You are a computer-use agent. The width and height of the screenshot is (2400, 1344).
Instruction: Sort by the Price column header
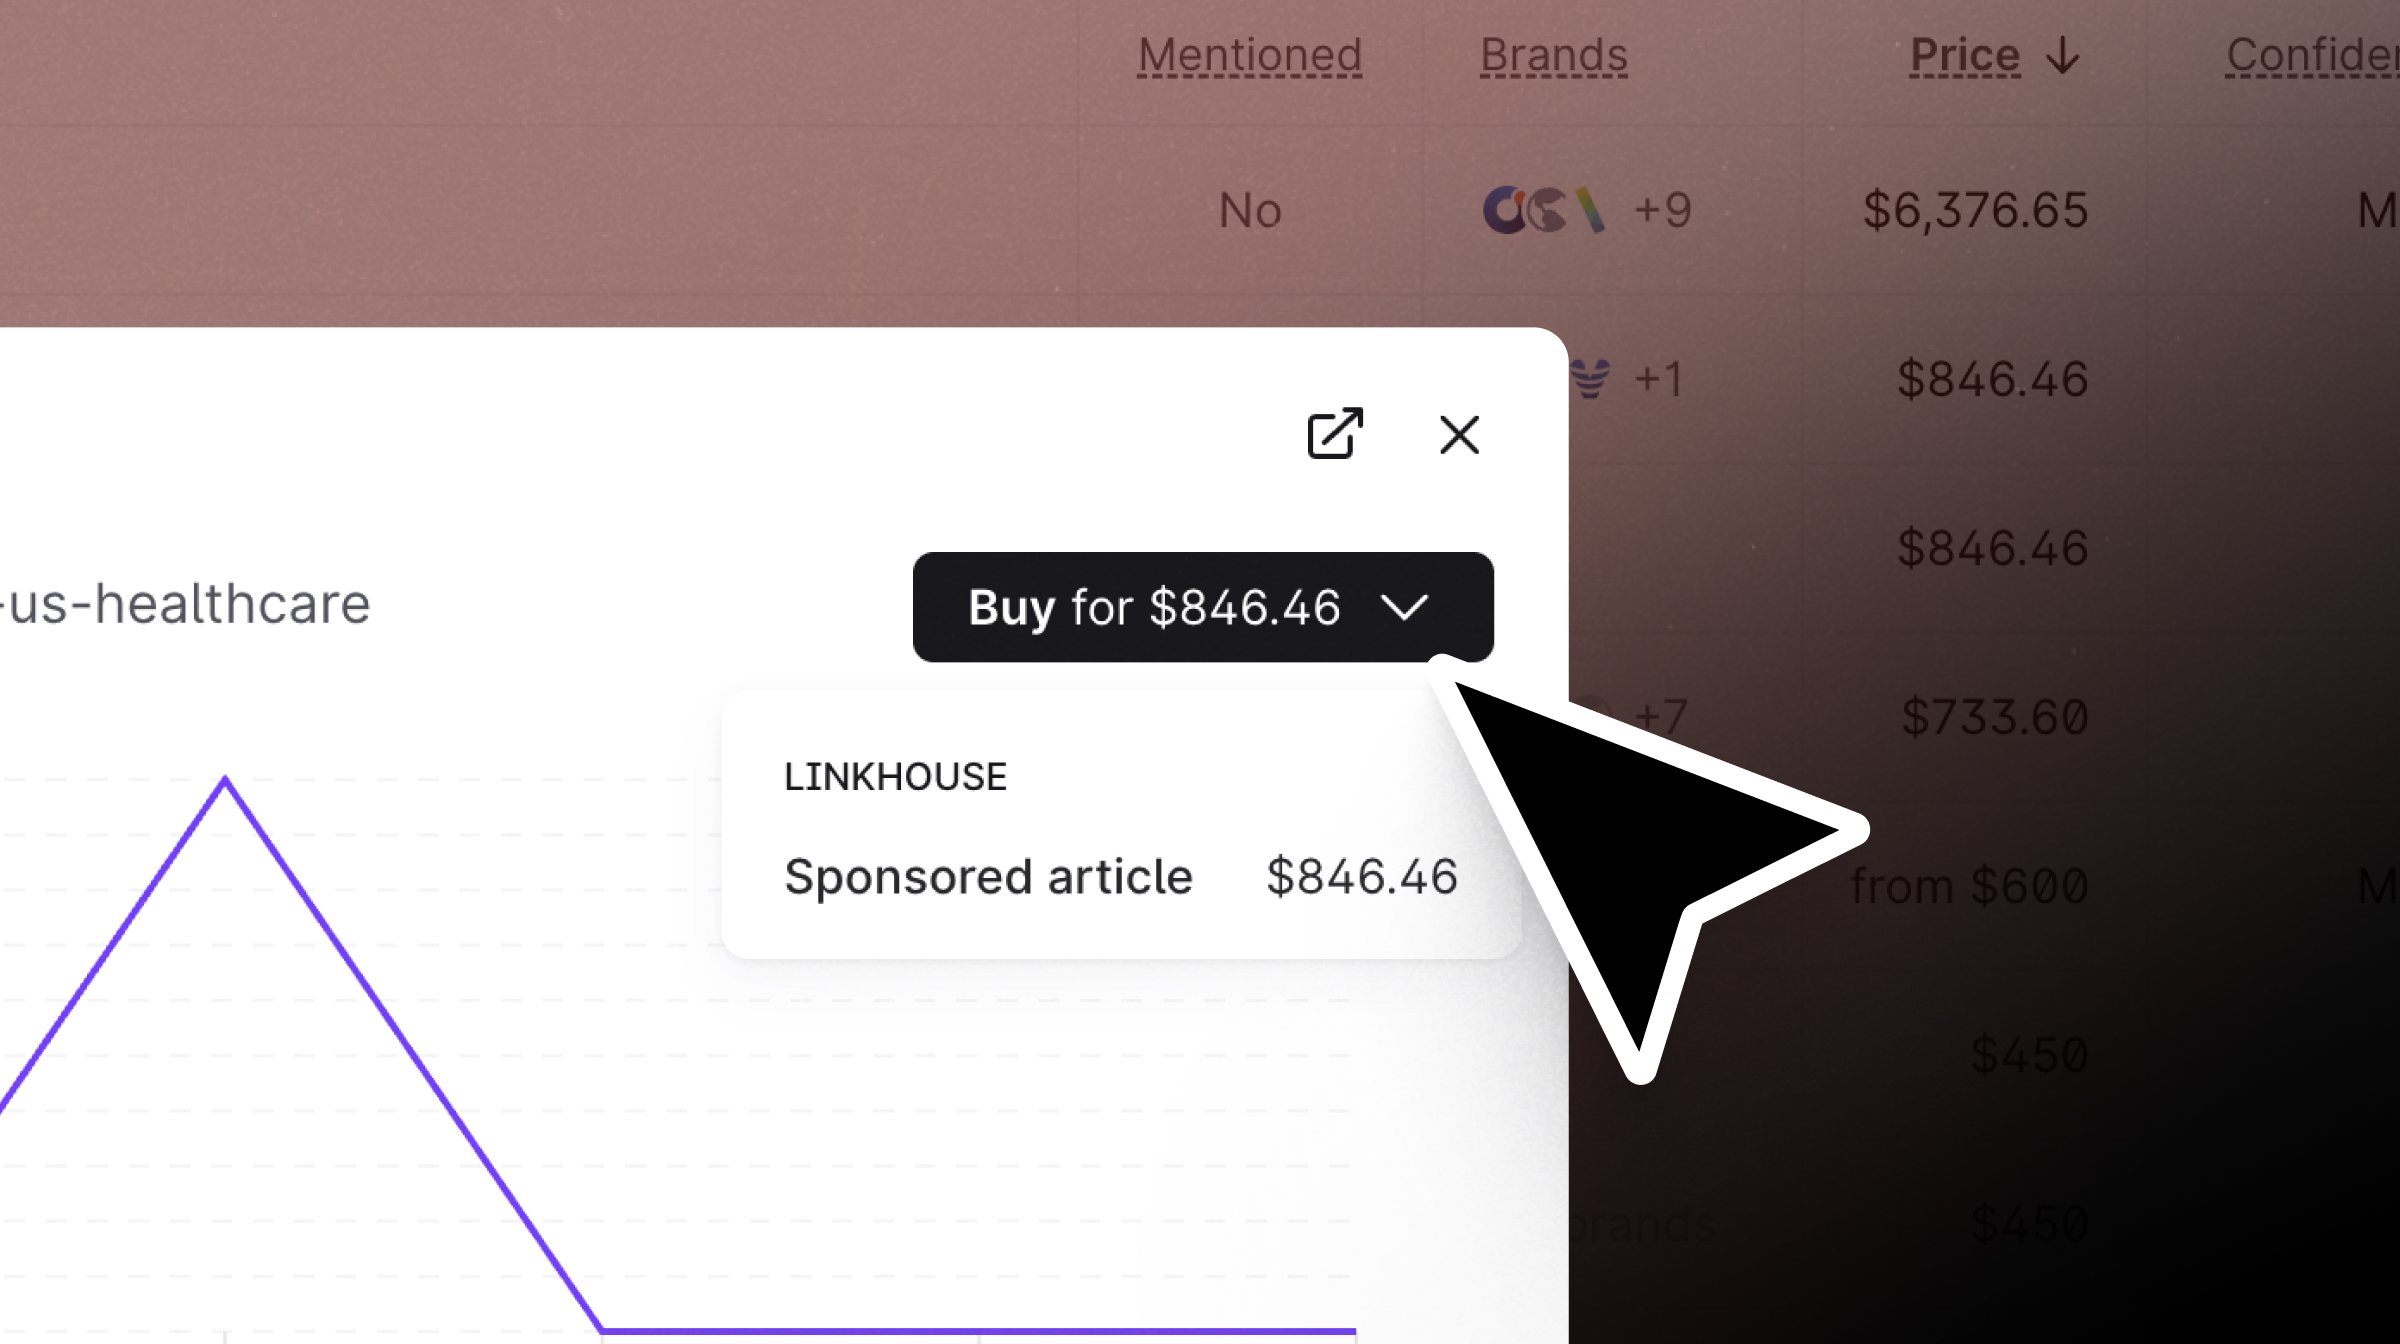click(1964, 56)
